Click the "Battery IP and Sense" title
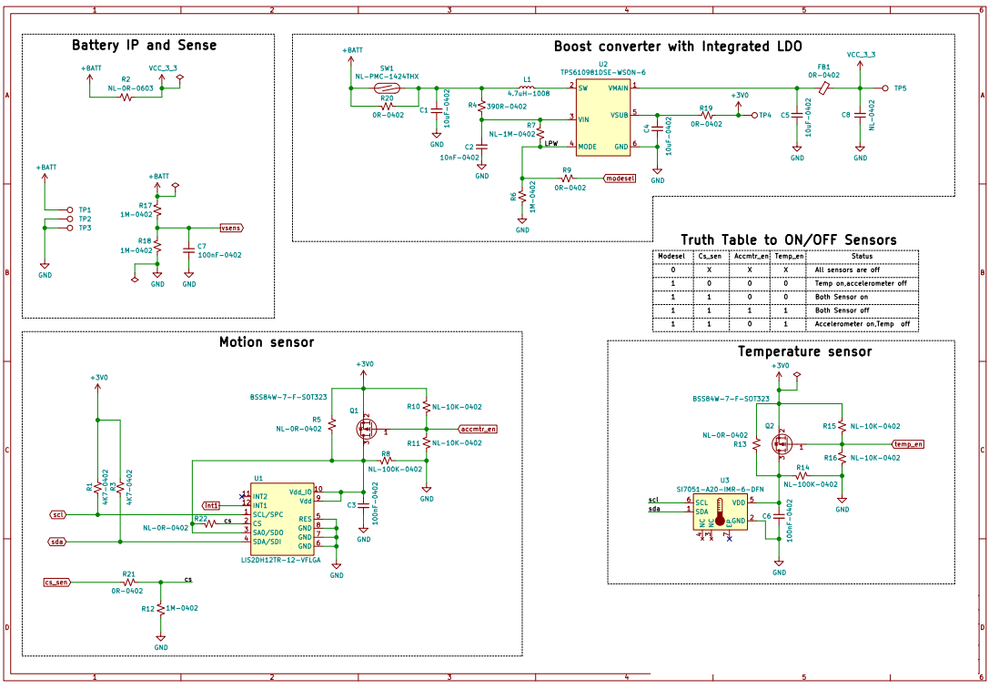The width and height of the screenshot is (999, 691). (144, 45)
